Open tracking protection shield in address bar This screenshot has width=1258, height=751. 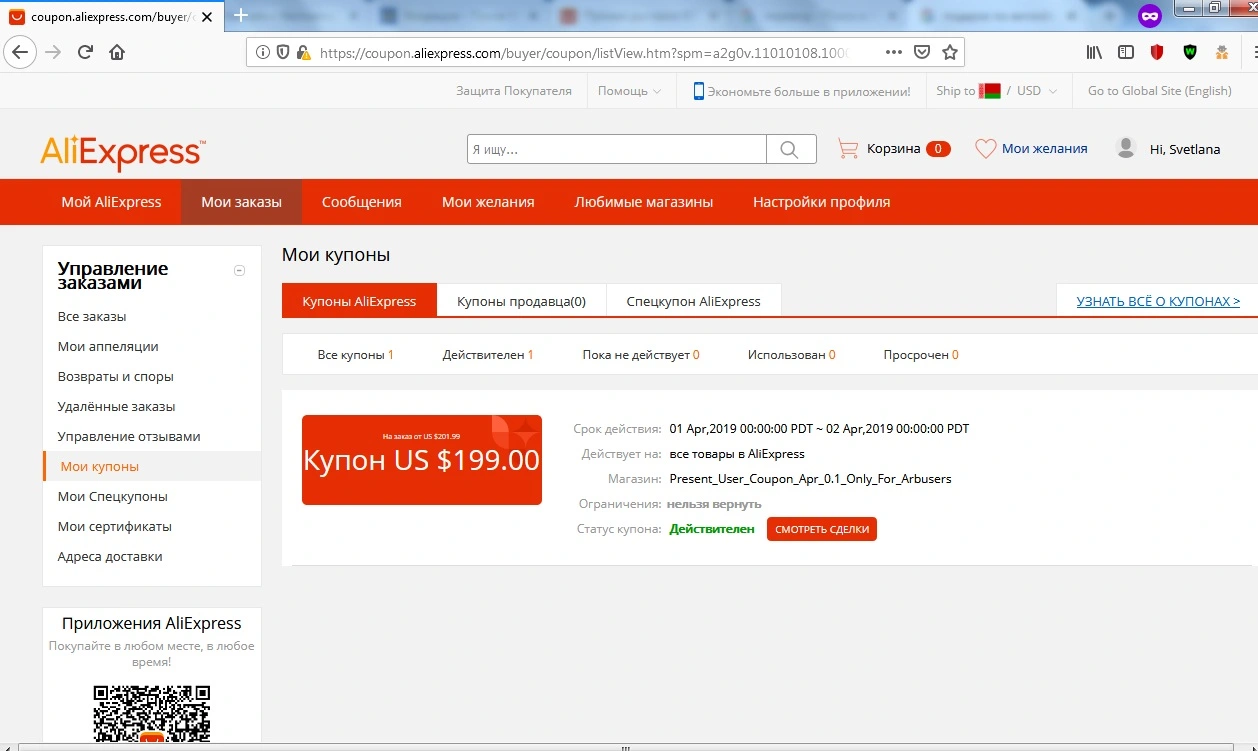(283, 53)
